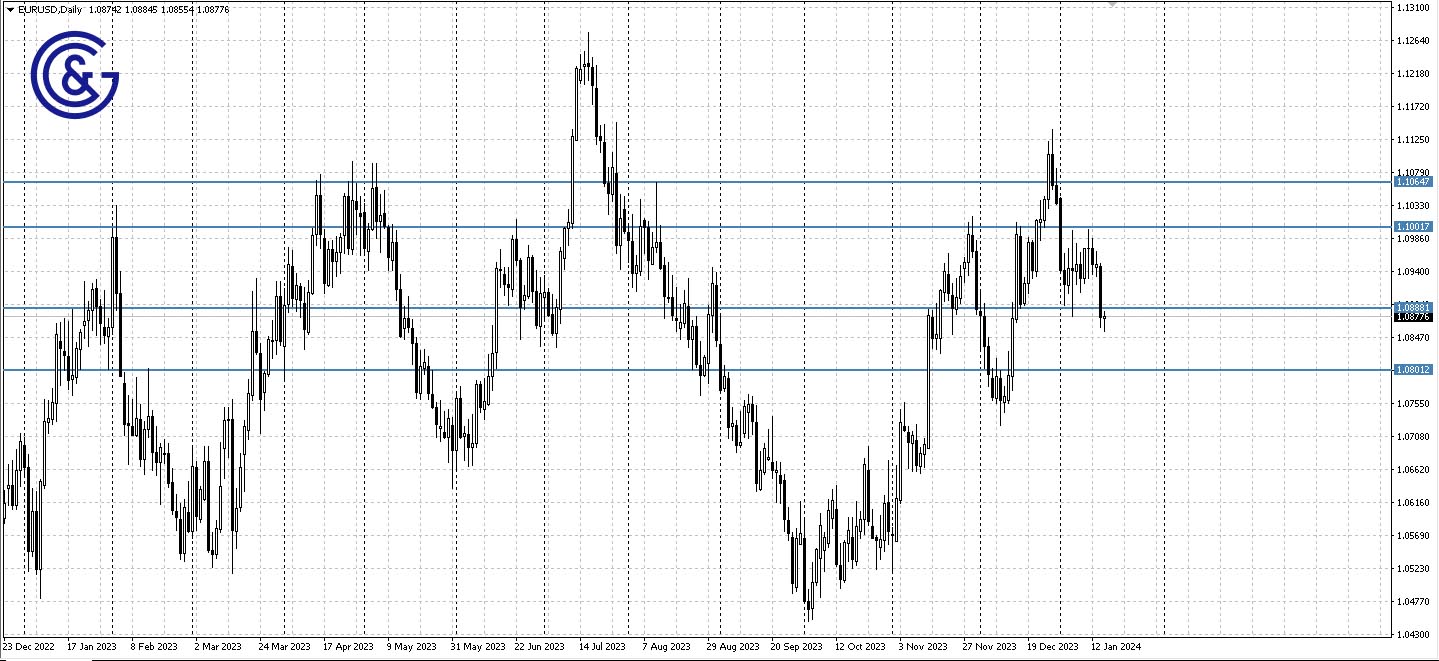Select the EURUSD,Daily chart title label

coord(48,8)
